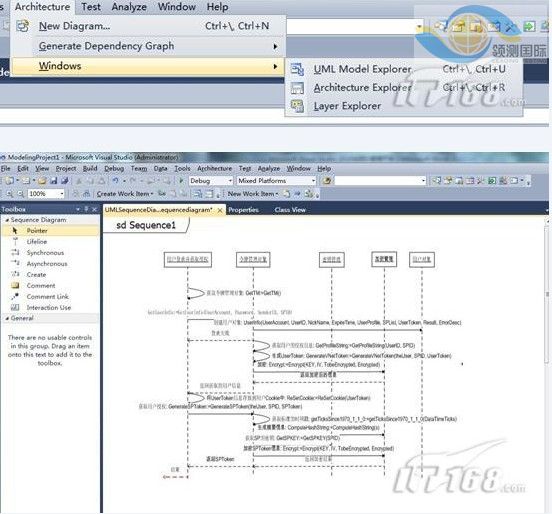Close the UMLSequenceDiagram tab

tap(220, 210)
